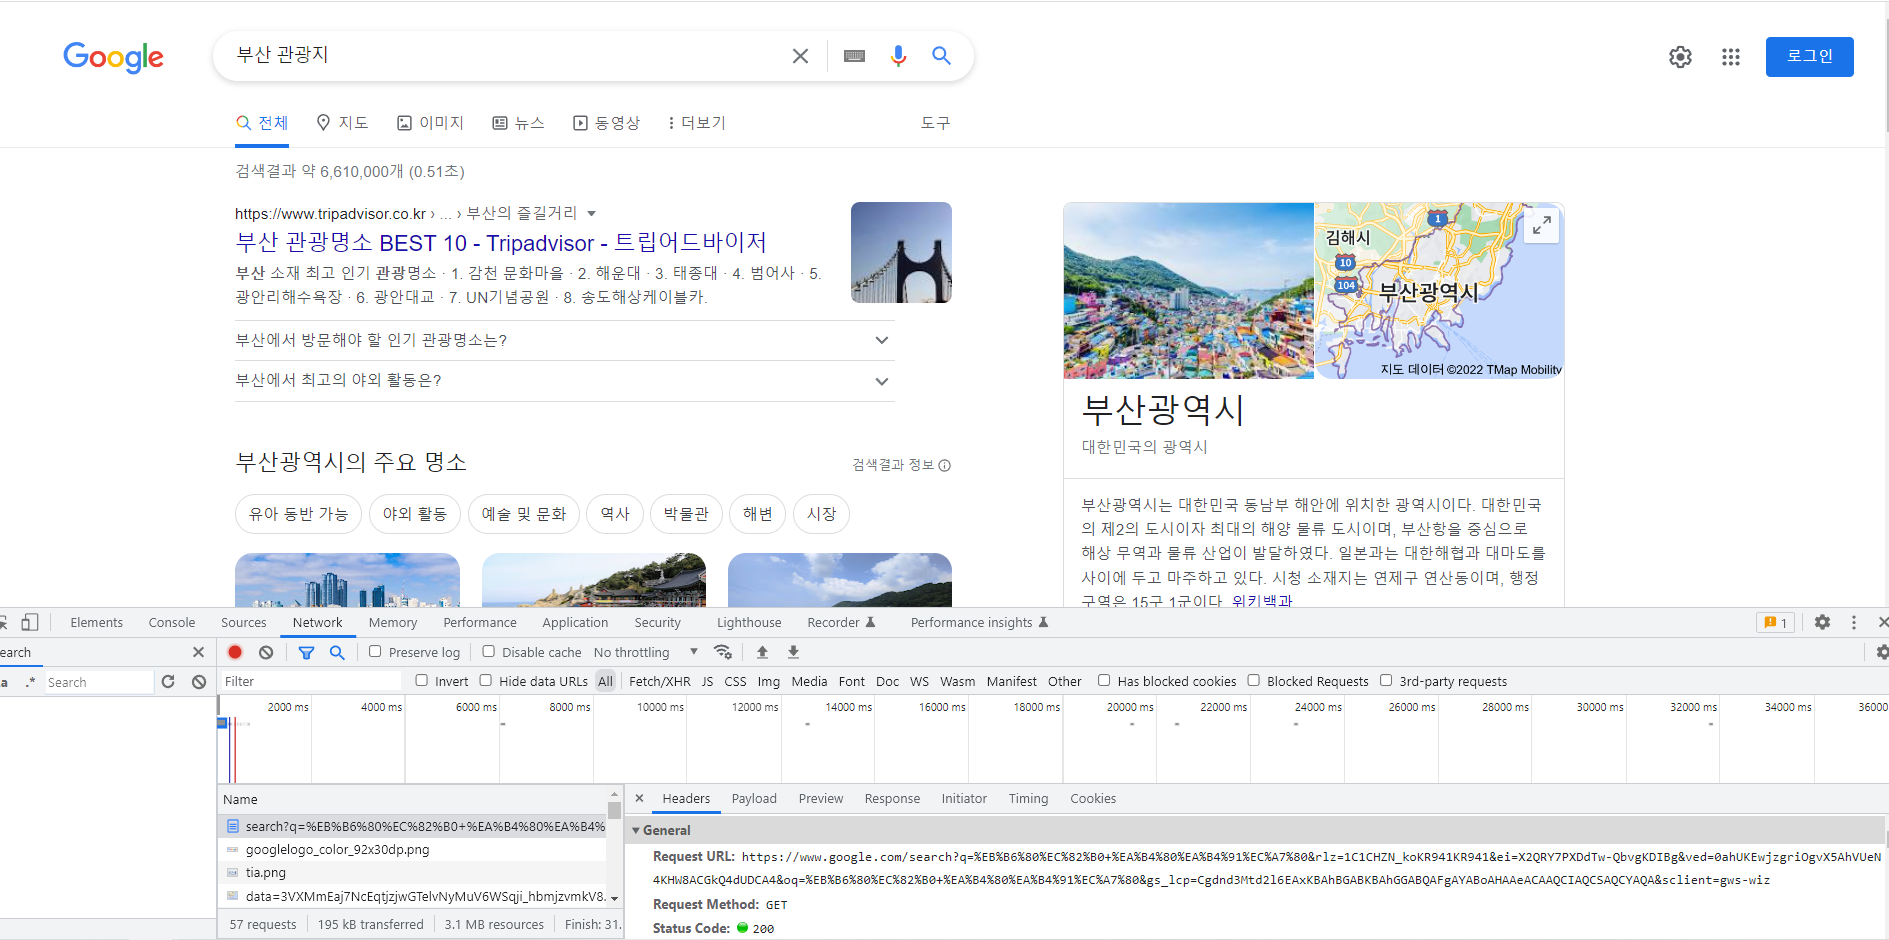Viewport: 1889px width, 940px height.
Task: Open network conditions settings
Action: 723,652
